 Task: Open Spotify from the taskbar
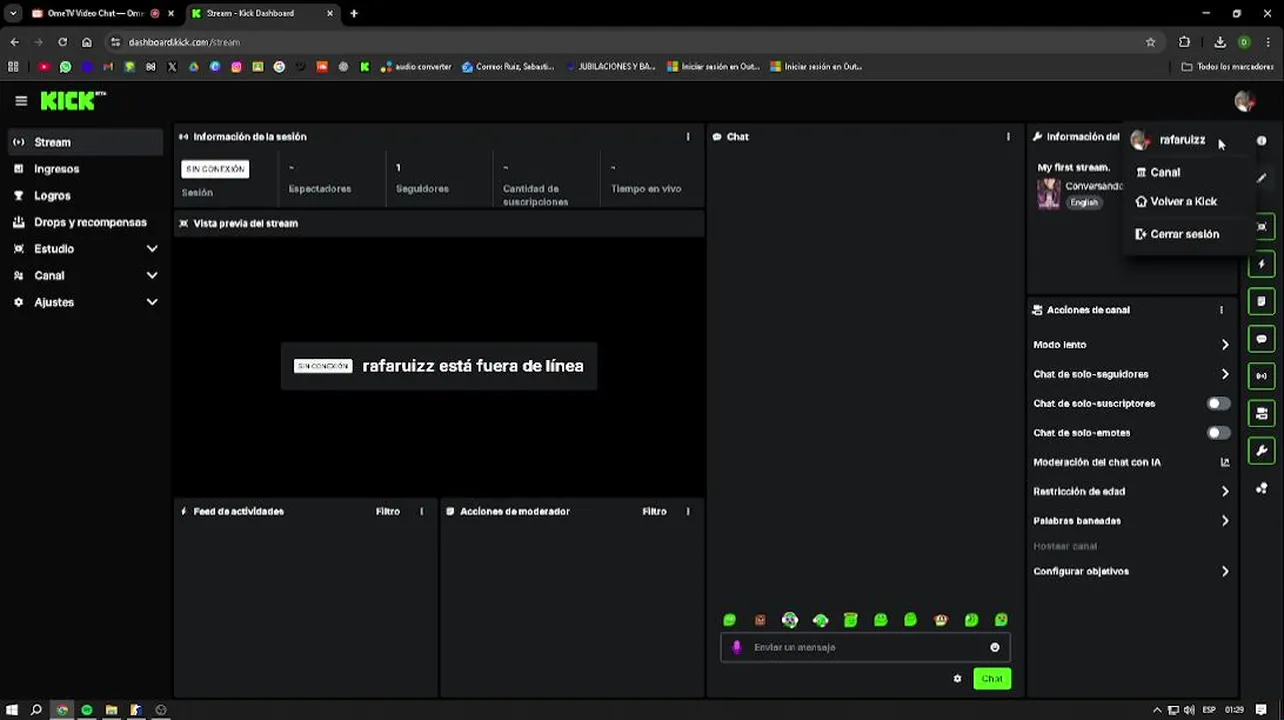(86, 710)
